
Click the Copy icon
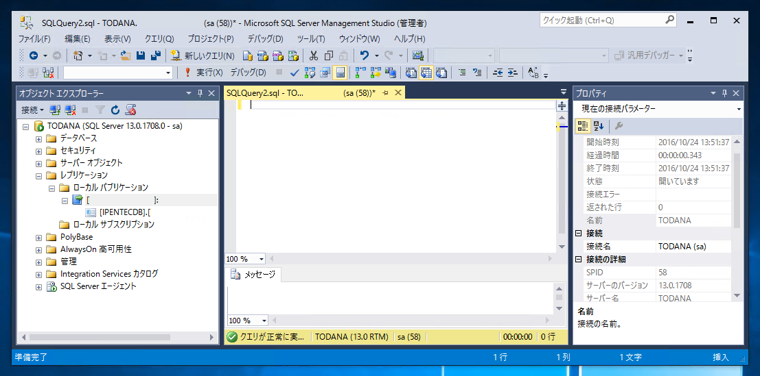329,56
